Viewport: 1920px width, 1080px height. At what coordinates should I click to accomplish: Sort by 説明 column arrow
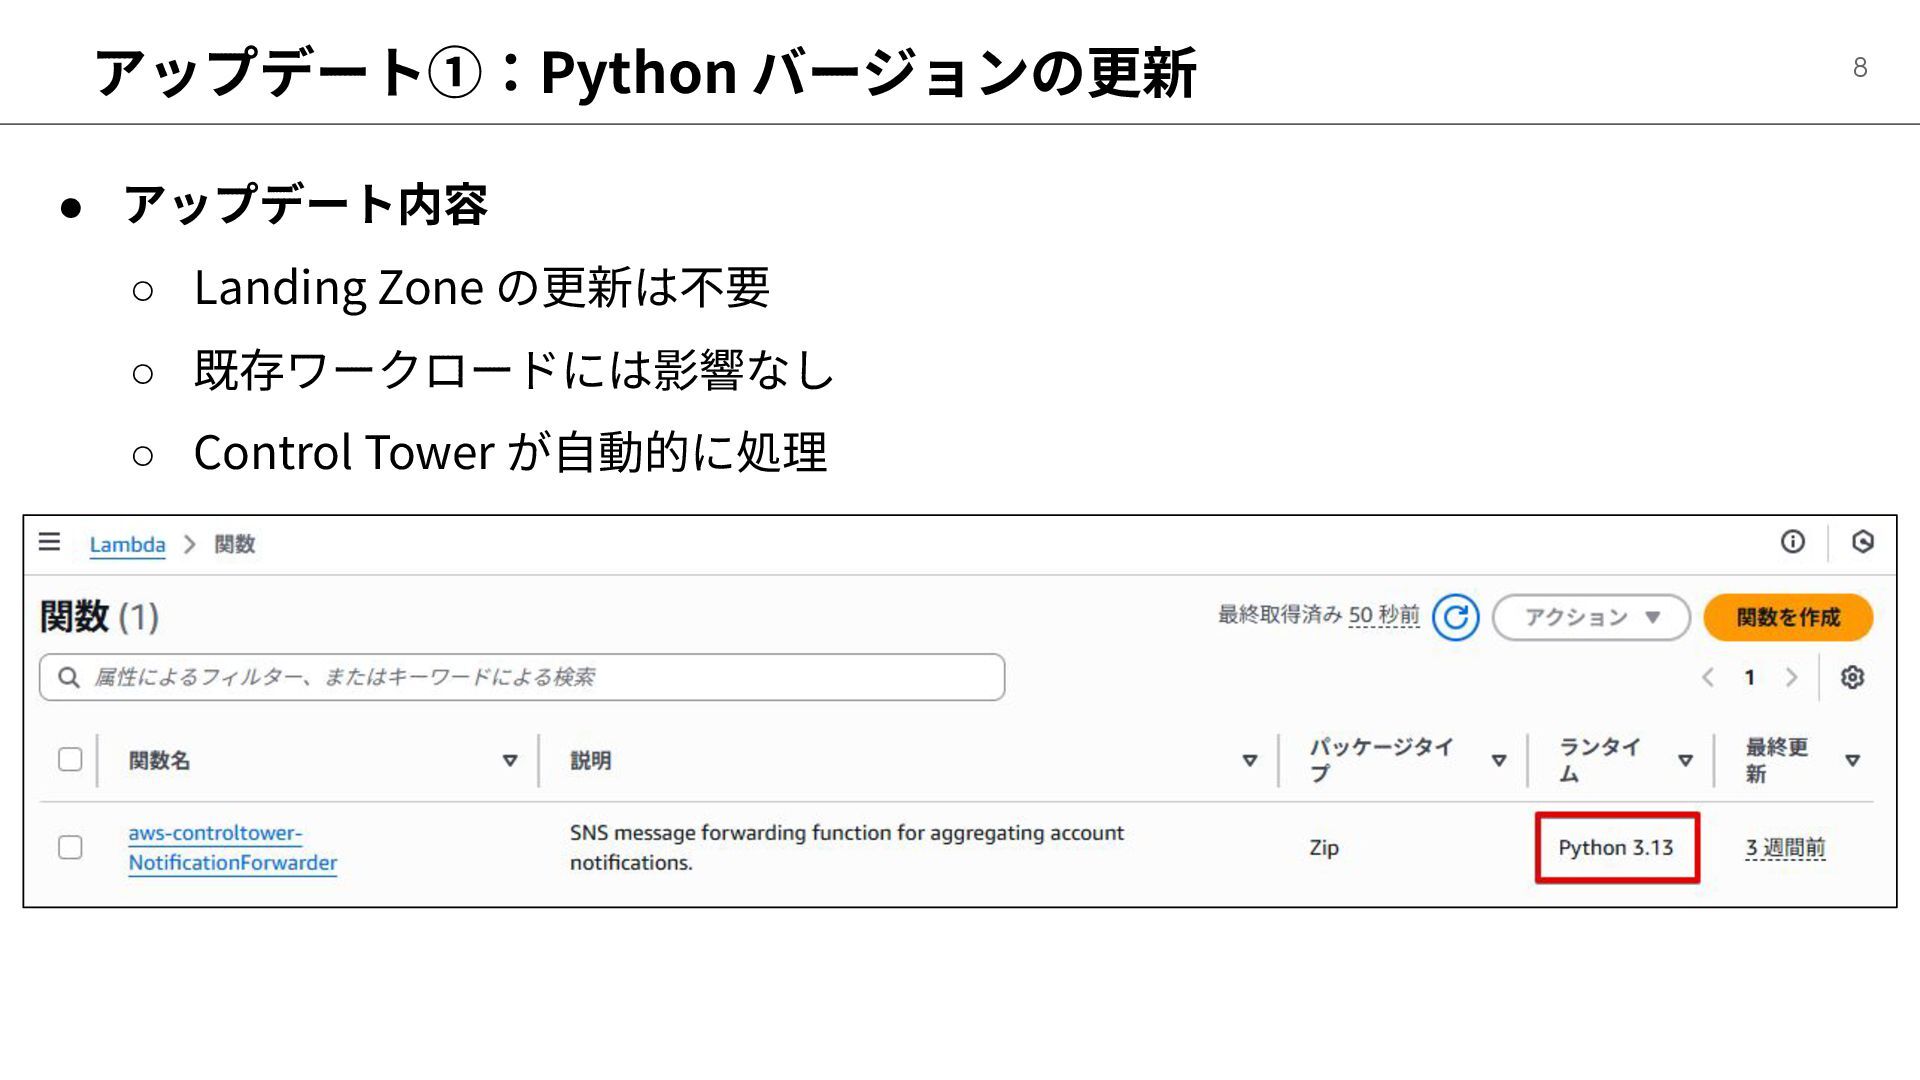pyautogui.click(x=1249, y=761)
